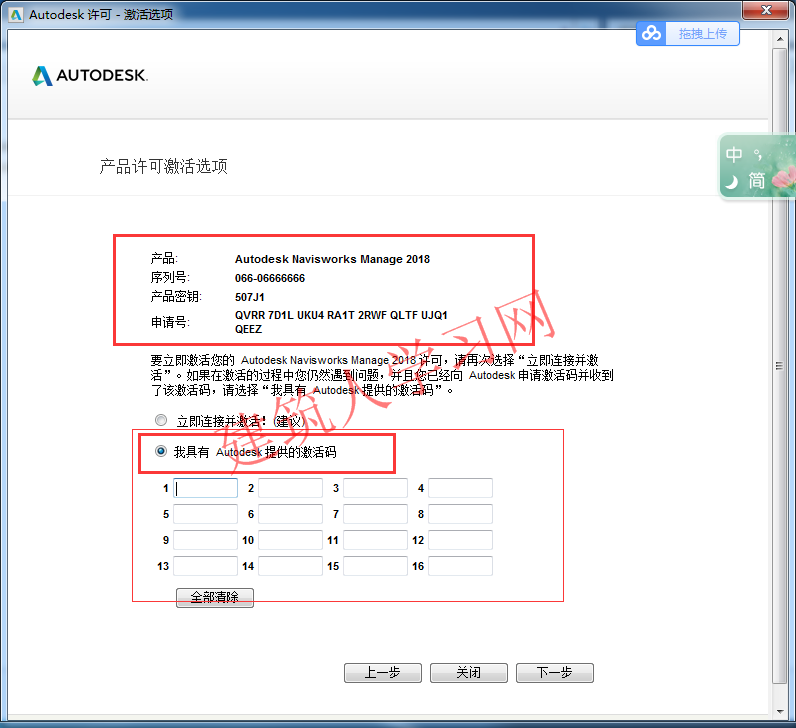796x728 pixels.
Task: Click the 产品密钥 label
Action: coord(176,296)
